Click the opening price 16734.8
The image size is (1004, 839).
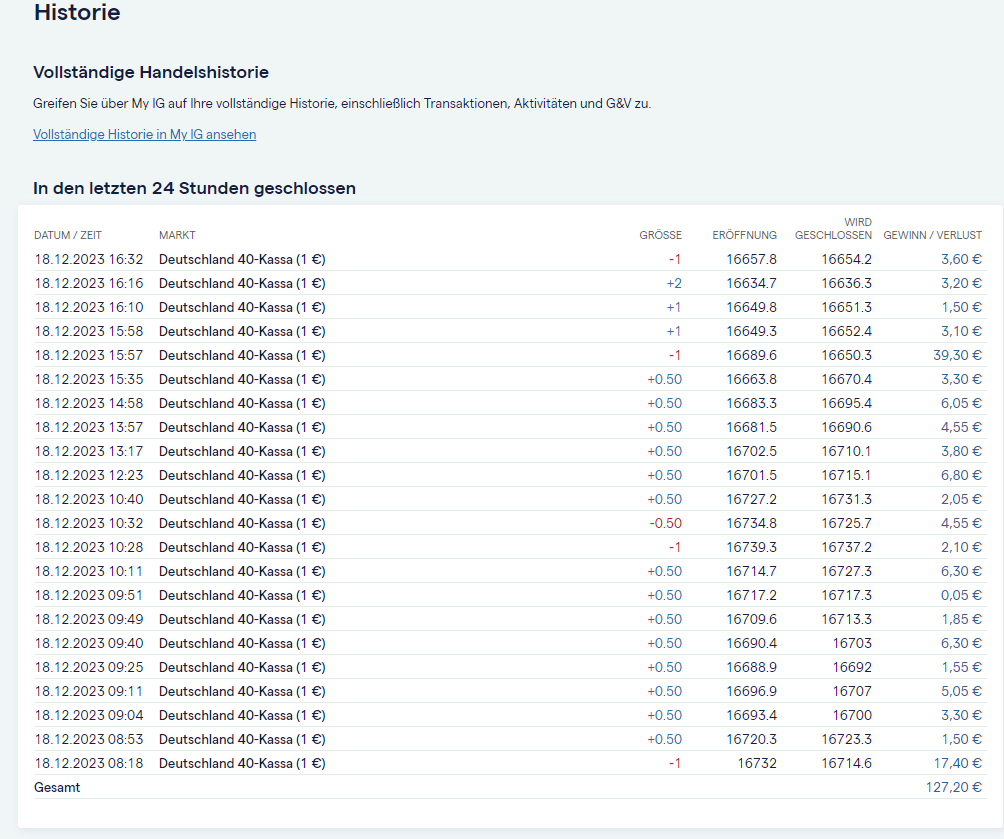pyautogui.click(x=751, y=523)
